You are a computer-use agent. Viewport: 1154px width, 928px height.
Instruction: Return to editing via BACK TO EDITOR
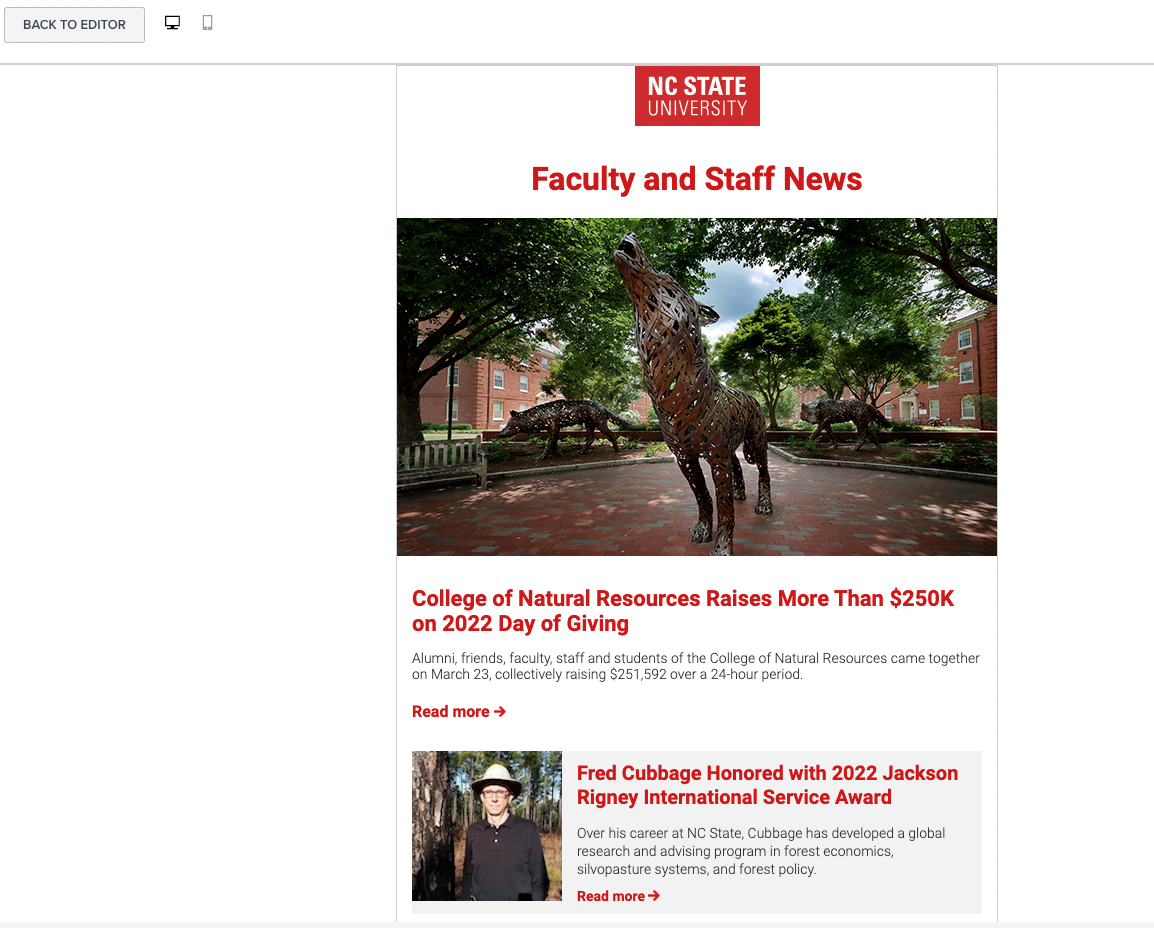coord(74,24)
